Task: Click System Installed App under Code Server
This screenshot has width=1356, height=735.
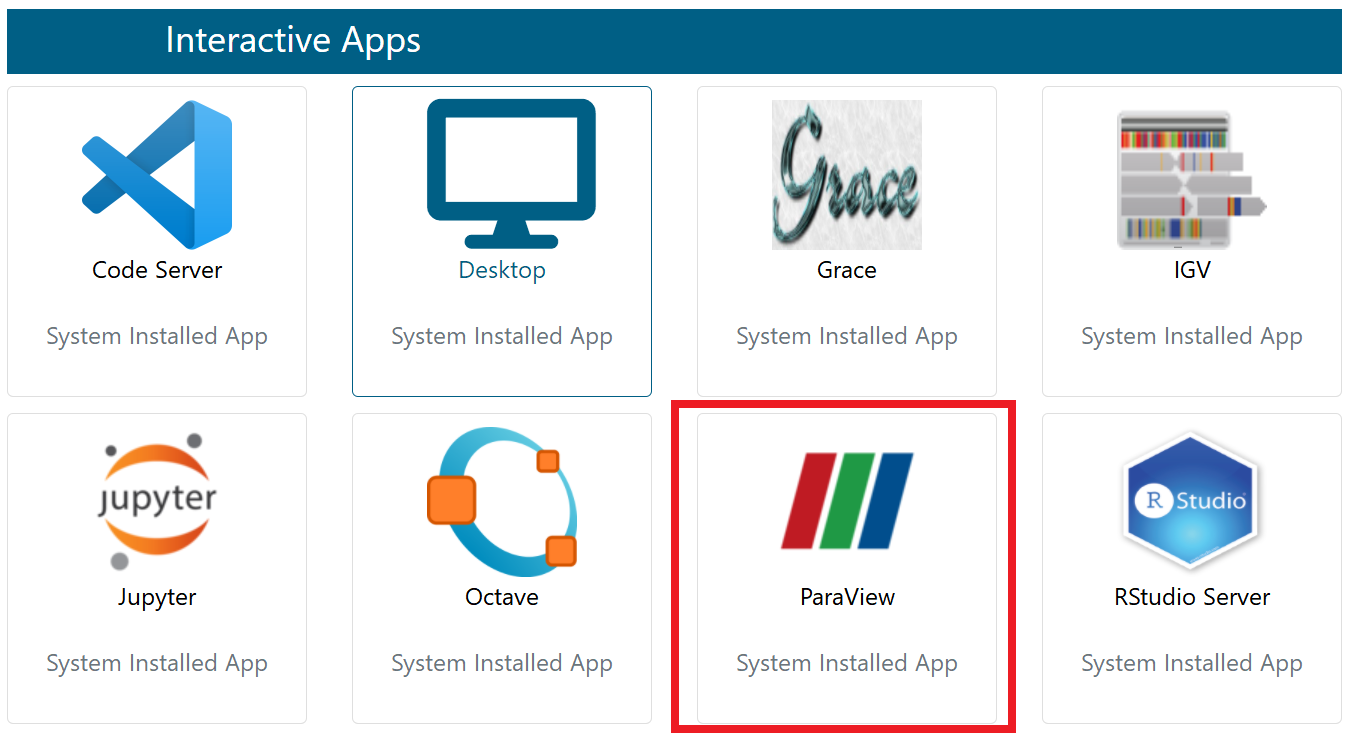Action: click(x=157, y=337)
